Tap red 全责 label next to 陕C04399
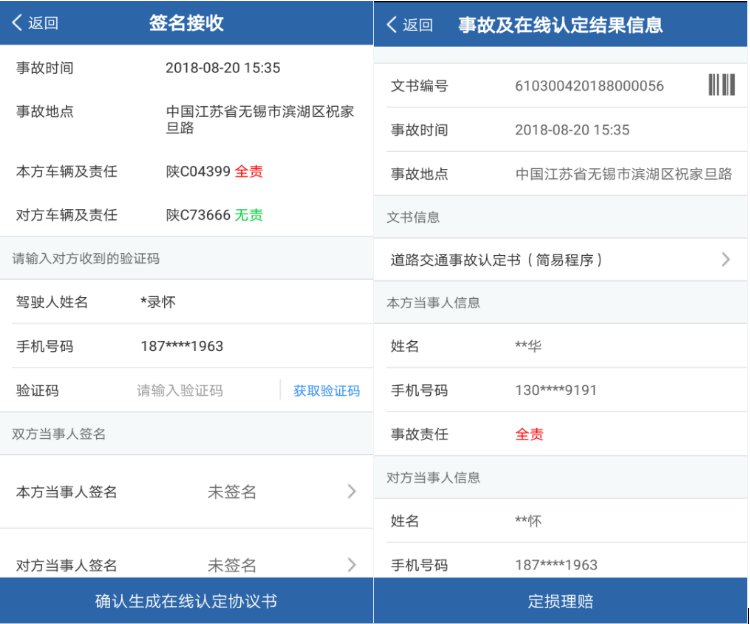The height and width of the screenshot is (624, 750). pyautogui.click(x=249, y=172)
